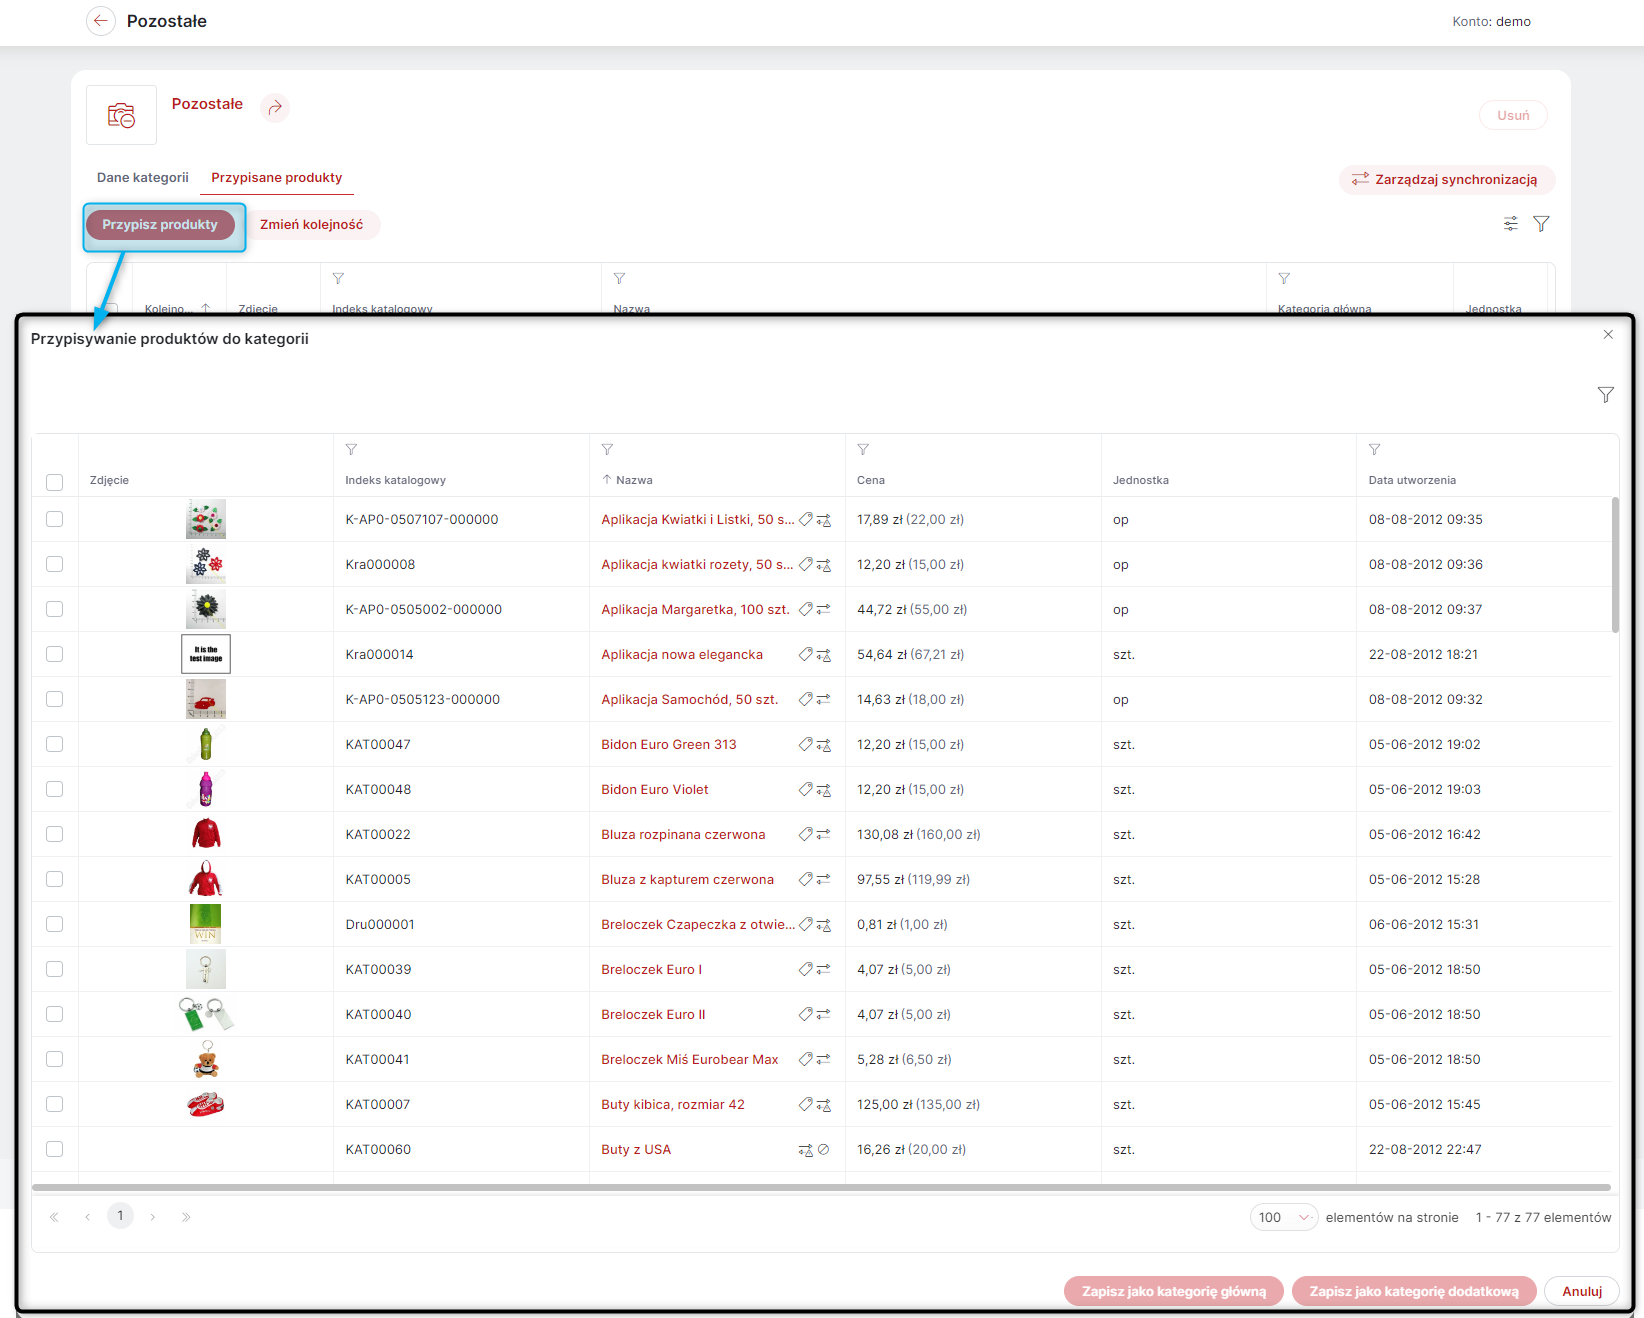Click the share arrow icon beside Pozostałe category name

tap(275, 107)
